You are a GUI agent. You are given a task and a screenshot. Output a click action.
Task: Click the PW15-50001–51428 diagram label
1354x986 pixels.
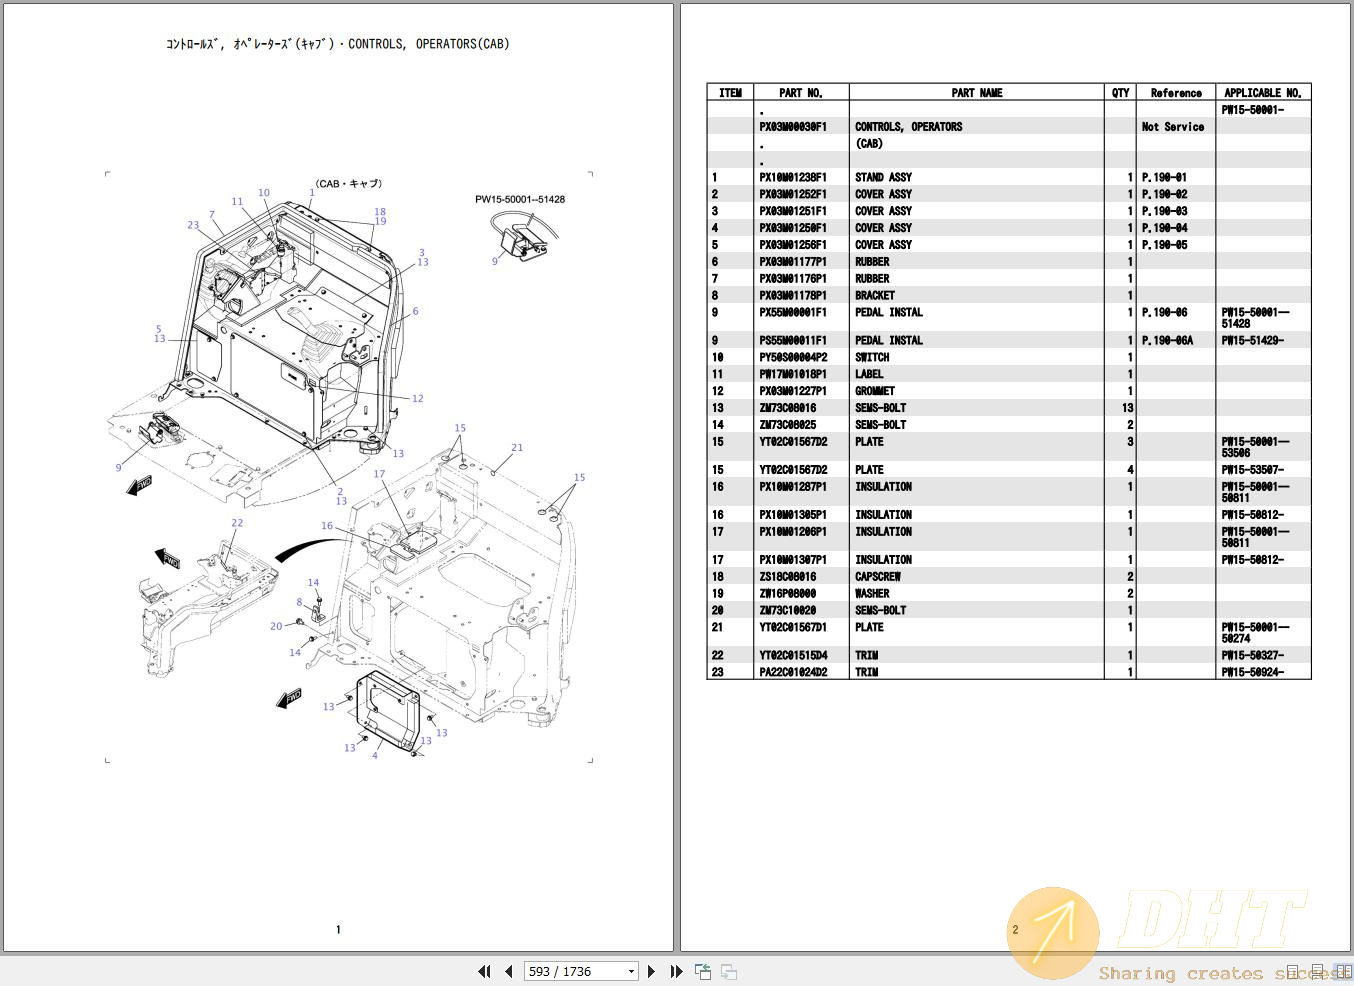[x=520, y=199]
